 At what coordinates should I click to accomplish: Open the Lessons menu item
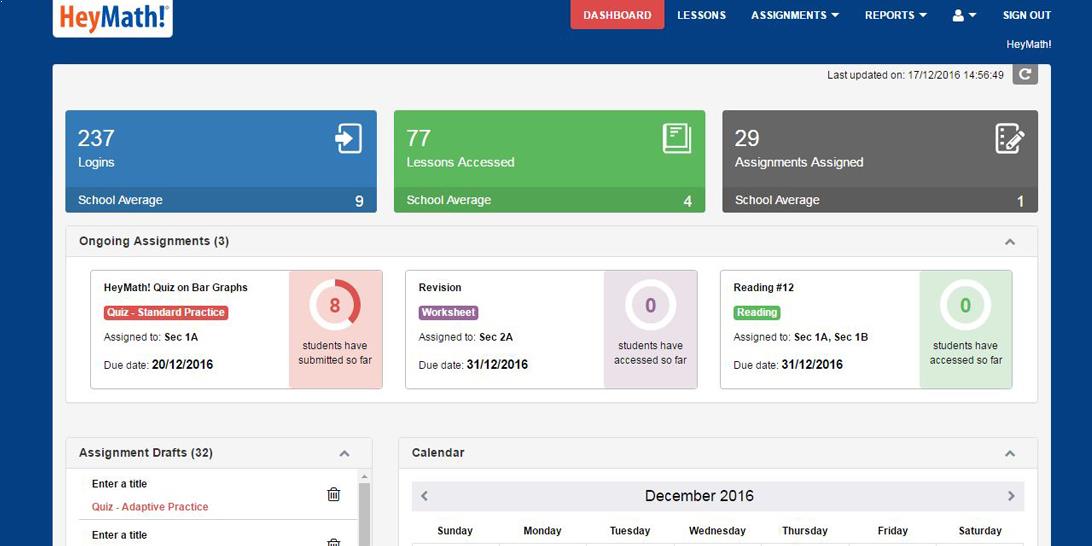point(701,15)
